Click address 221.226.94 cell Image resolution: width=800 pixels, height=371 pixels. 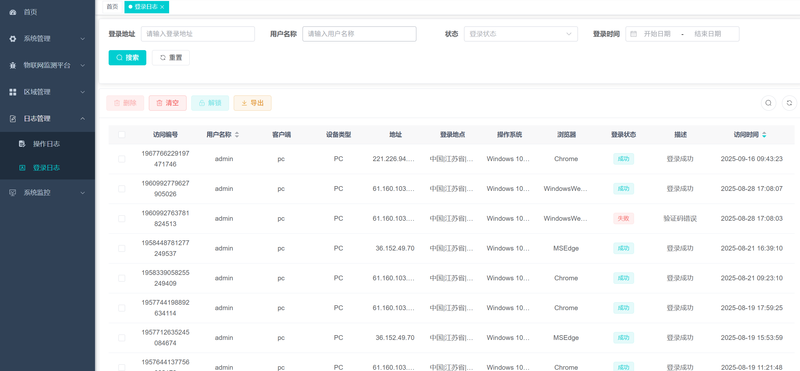pyautogui.click(x=394, y=159)
